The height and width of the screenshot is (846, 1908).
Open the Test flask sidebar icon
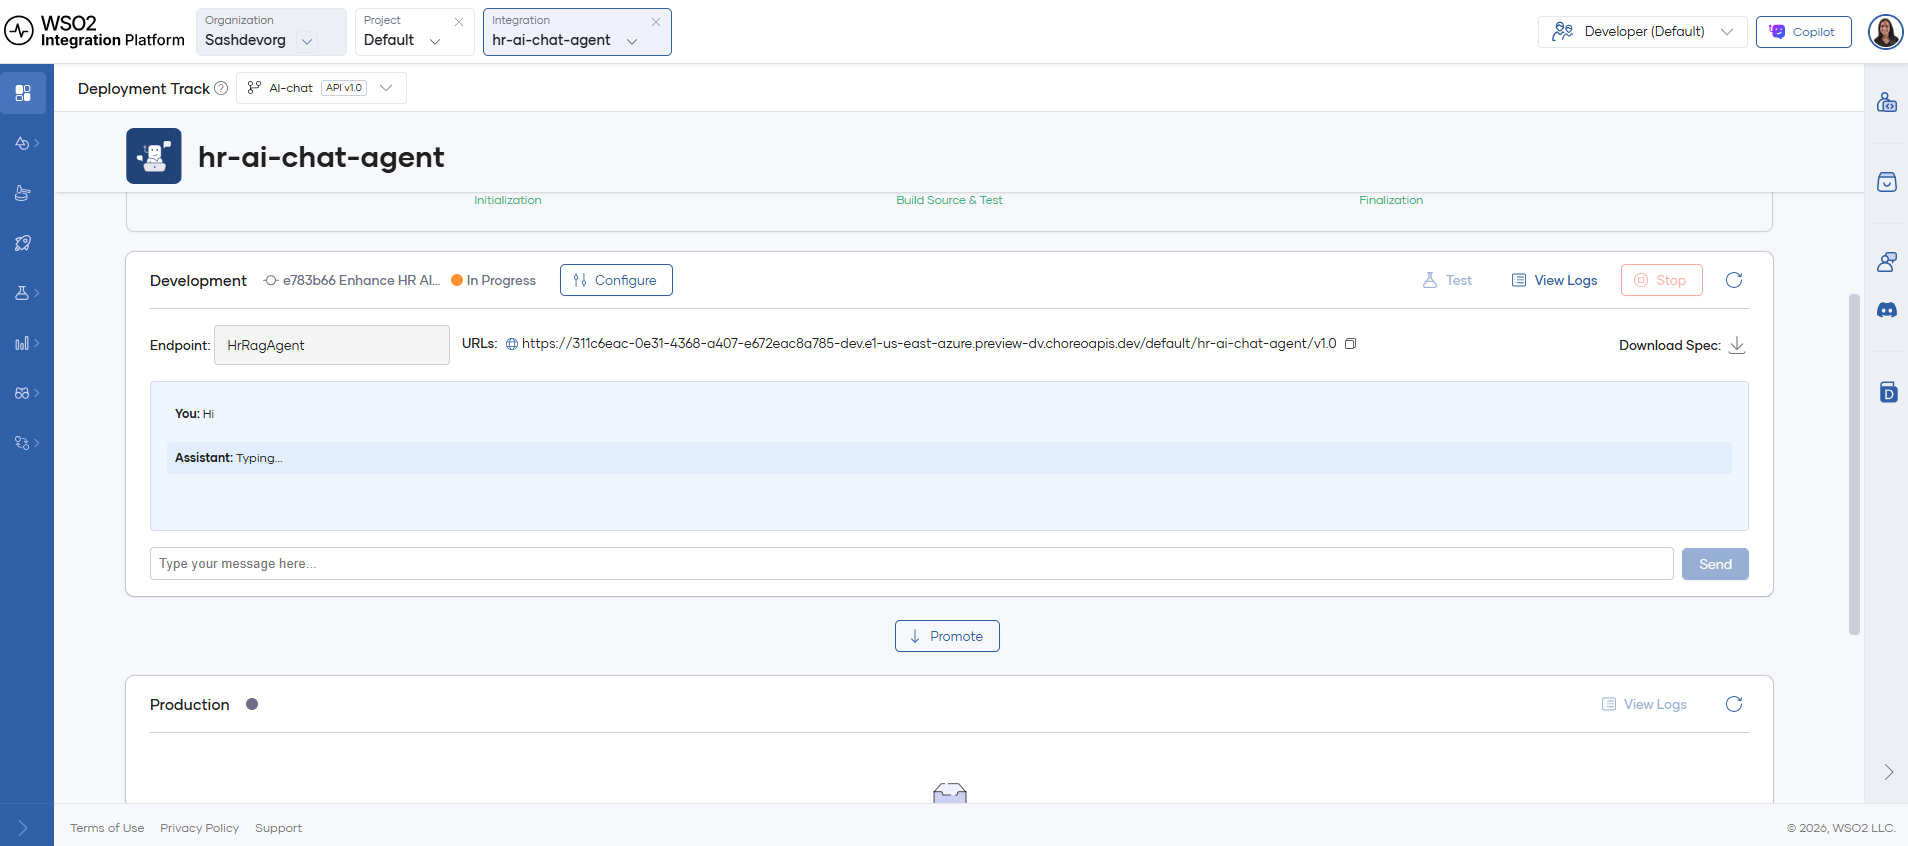pos(23,293)
